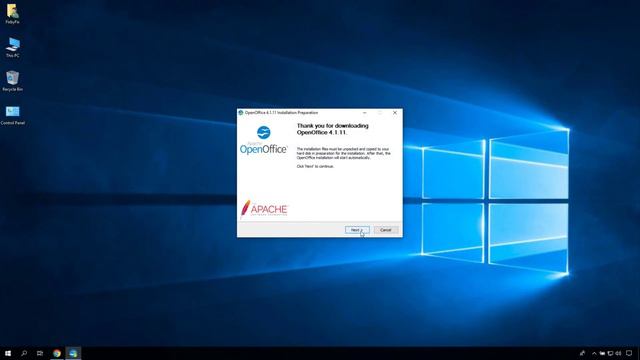This screenshot has width=640, height=360.
Task: Open the Action Center notifications
Action: point(629,353)
